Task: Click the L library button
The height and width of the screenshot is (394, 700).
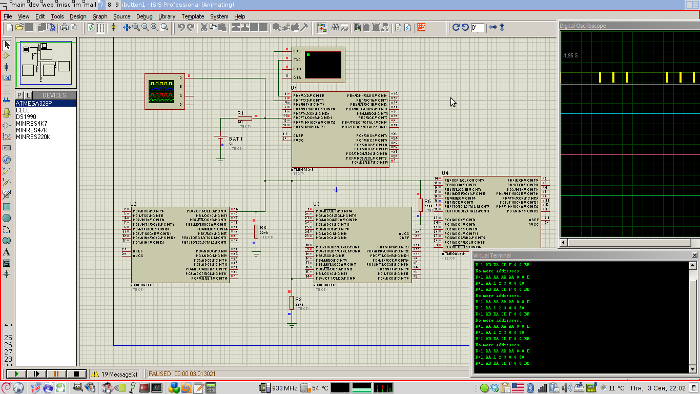Action: click(28, 95)
